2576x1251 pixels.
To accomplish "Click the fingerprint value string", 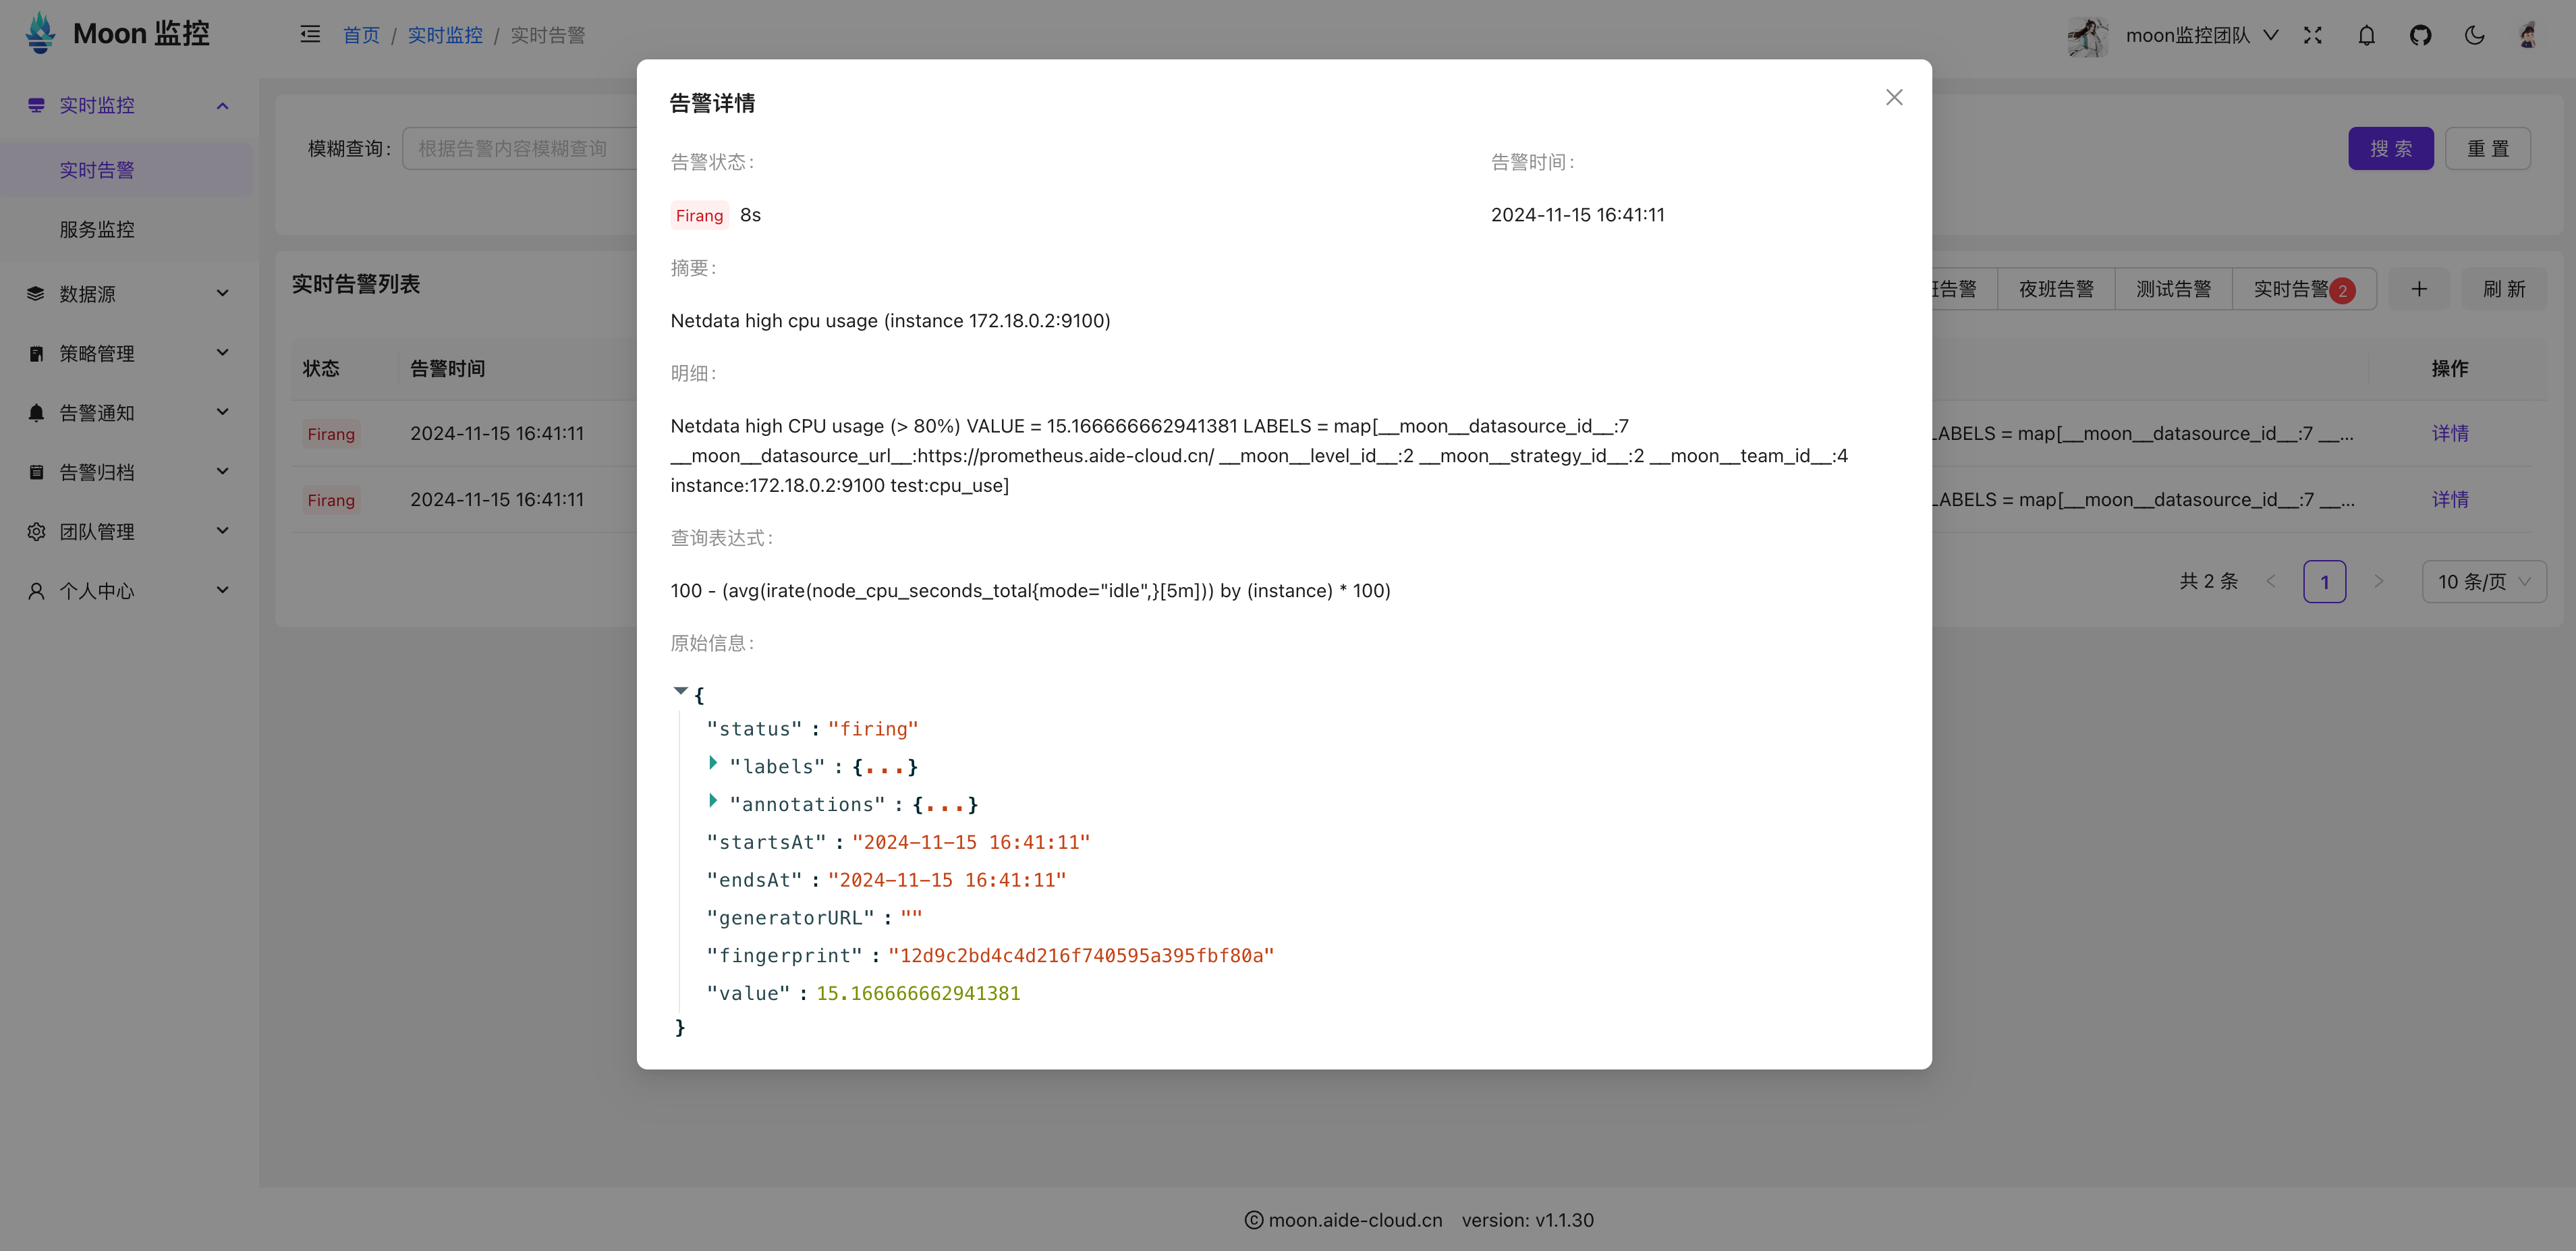I will point(1081,956).
